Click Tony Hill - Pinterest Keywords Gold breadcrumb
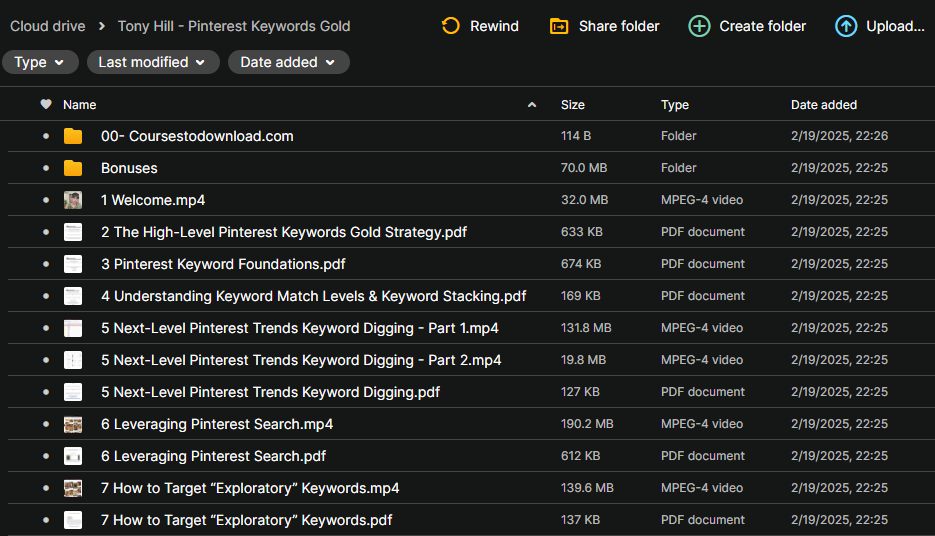This screenshot has height=536, width=935. point(234,26)
